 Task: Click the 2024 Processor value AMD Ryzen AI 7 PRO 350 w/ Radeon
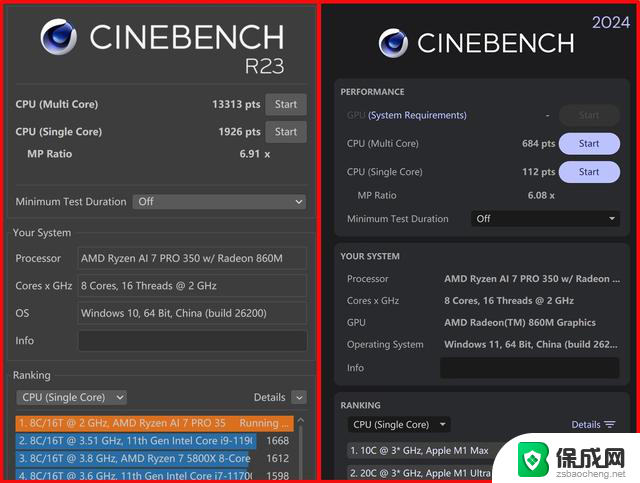532,279
